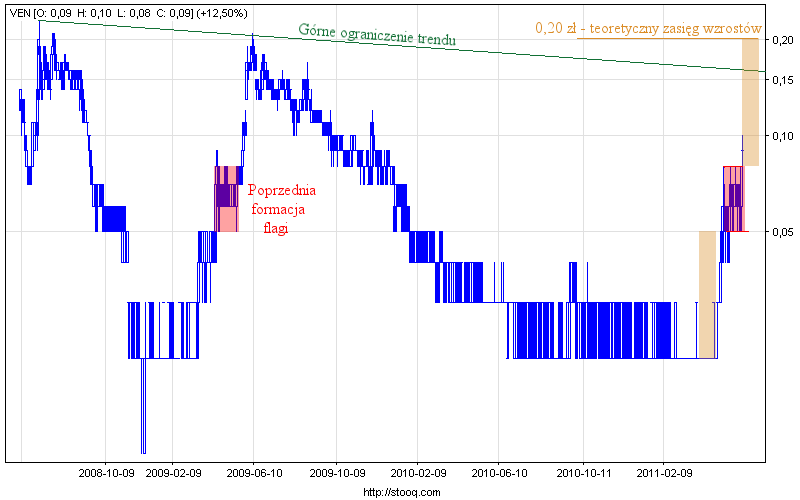
Task: Click the 2009-06-10 date marker
Action: click(x=255, y=471)
